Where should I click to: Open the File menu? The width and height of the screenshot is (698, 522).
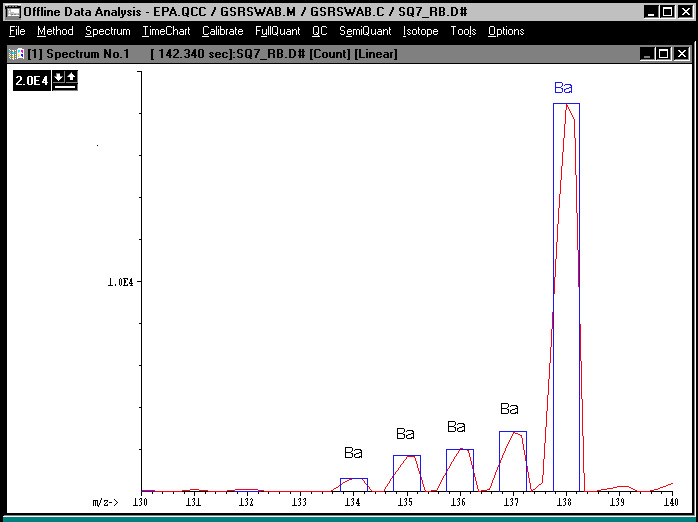(x=17, y=31)
